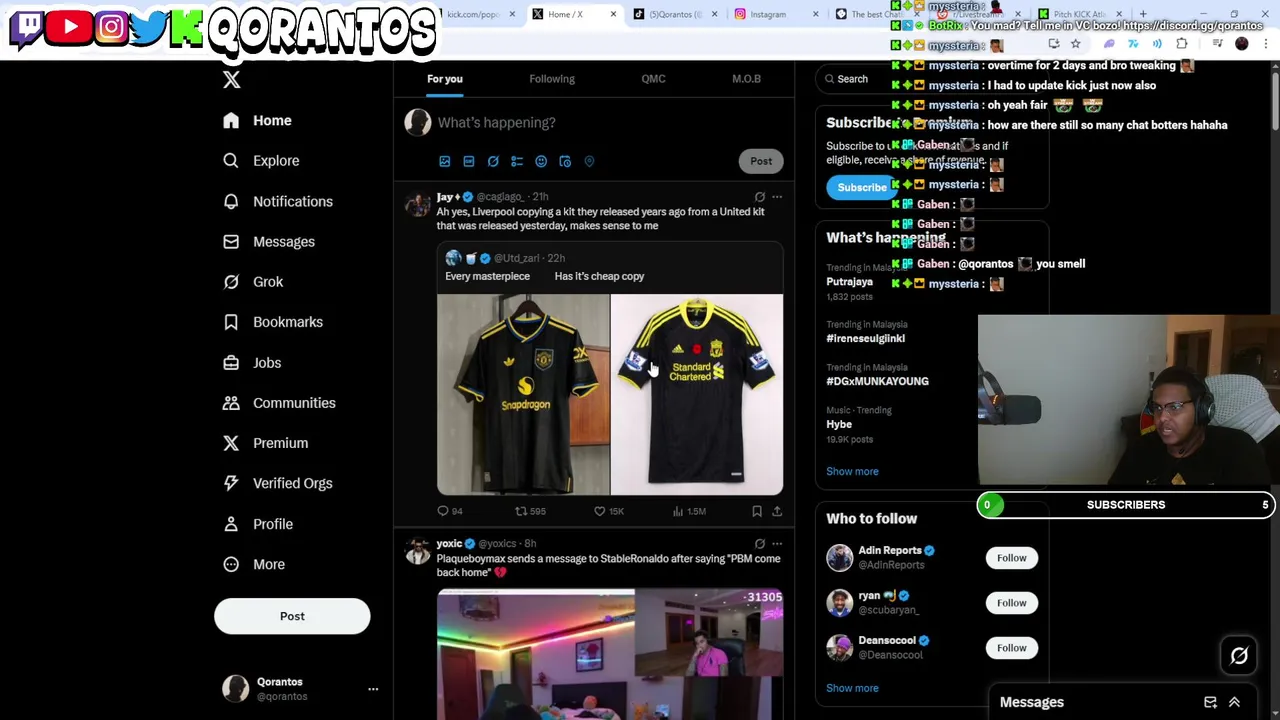Click the What's happening compose field
This screenshot has height=720, width=1280.
(x=496, y=122)
